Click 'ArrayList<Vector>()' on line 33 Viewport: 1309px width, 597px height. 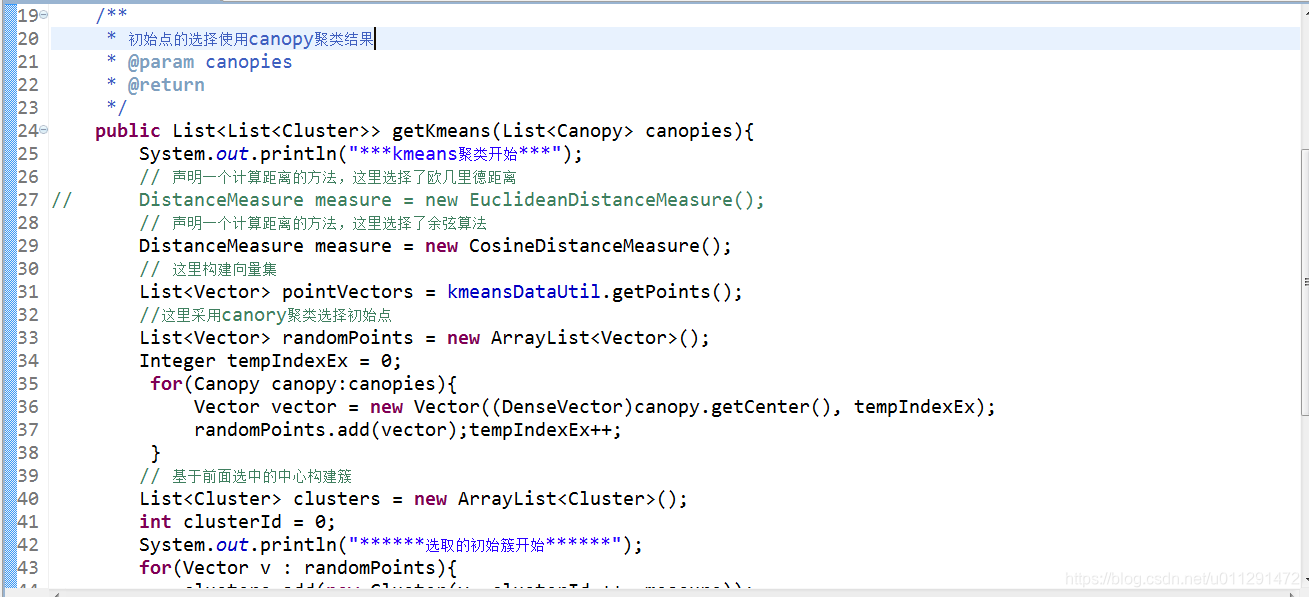[x=595, y=338]
